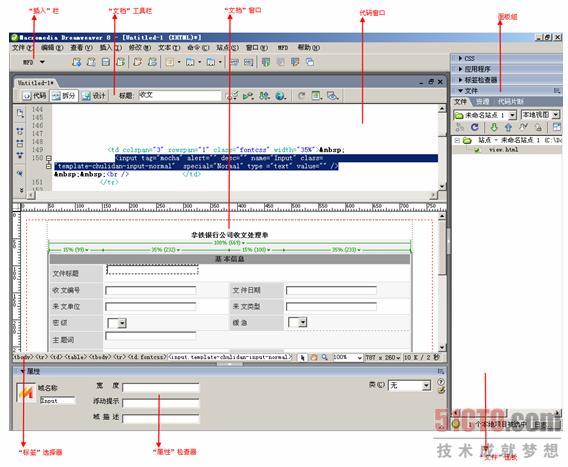Click the Visual Aids eye icon
Viewport: 568px width, 467px height.
point(333,96)
